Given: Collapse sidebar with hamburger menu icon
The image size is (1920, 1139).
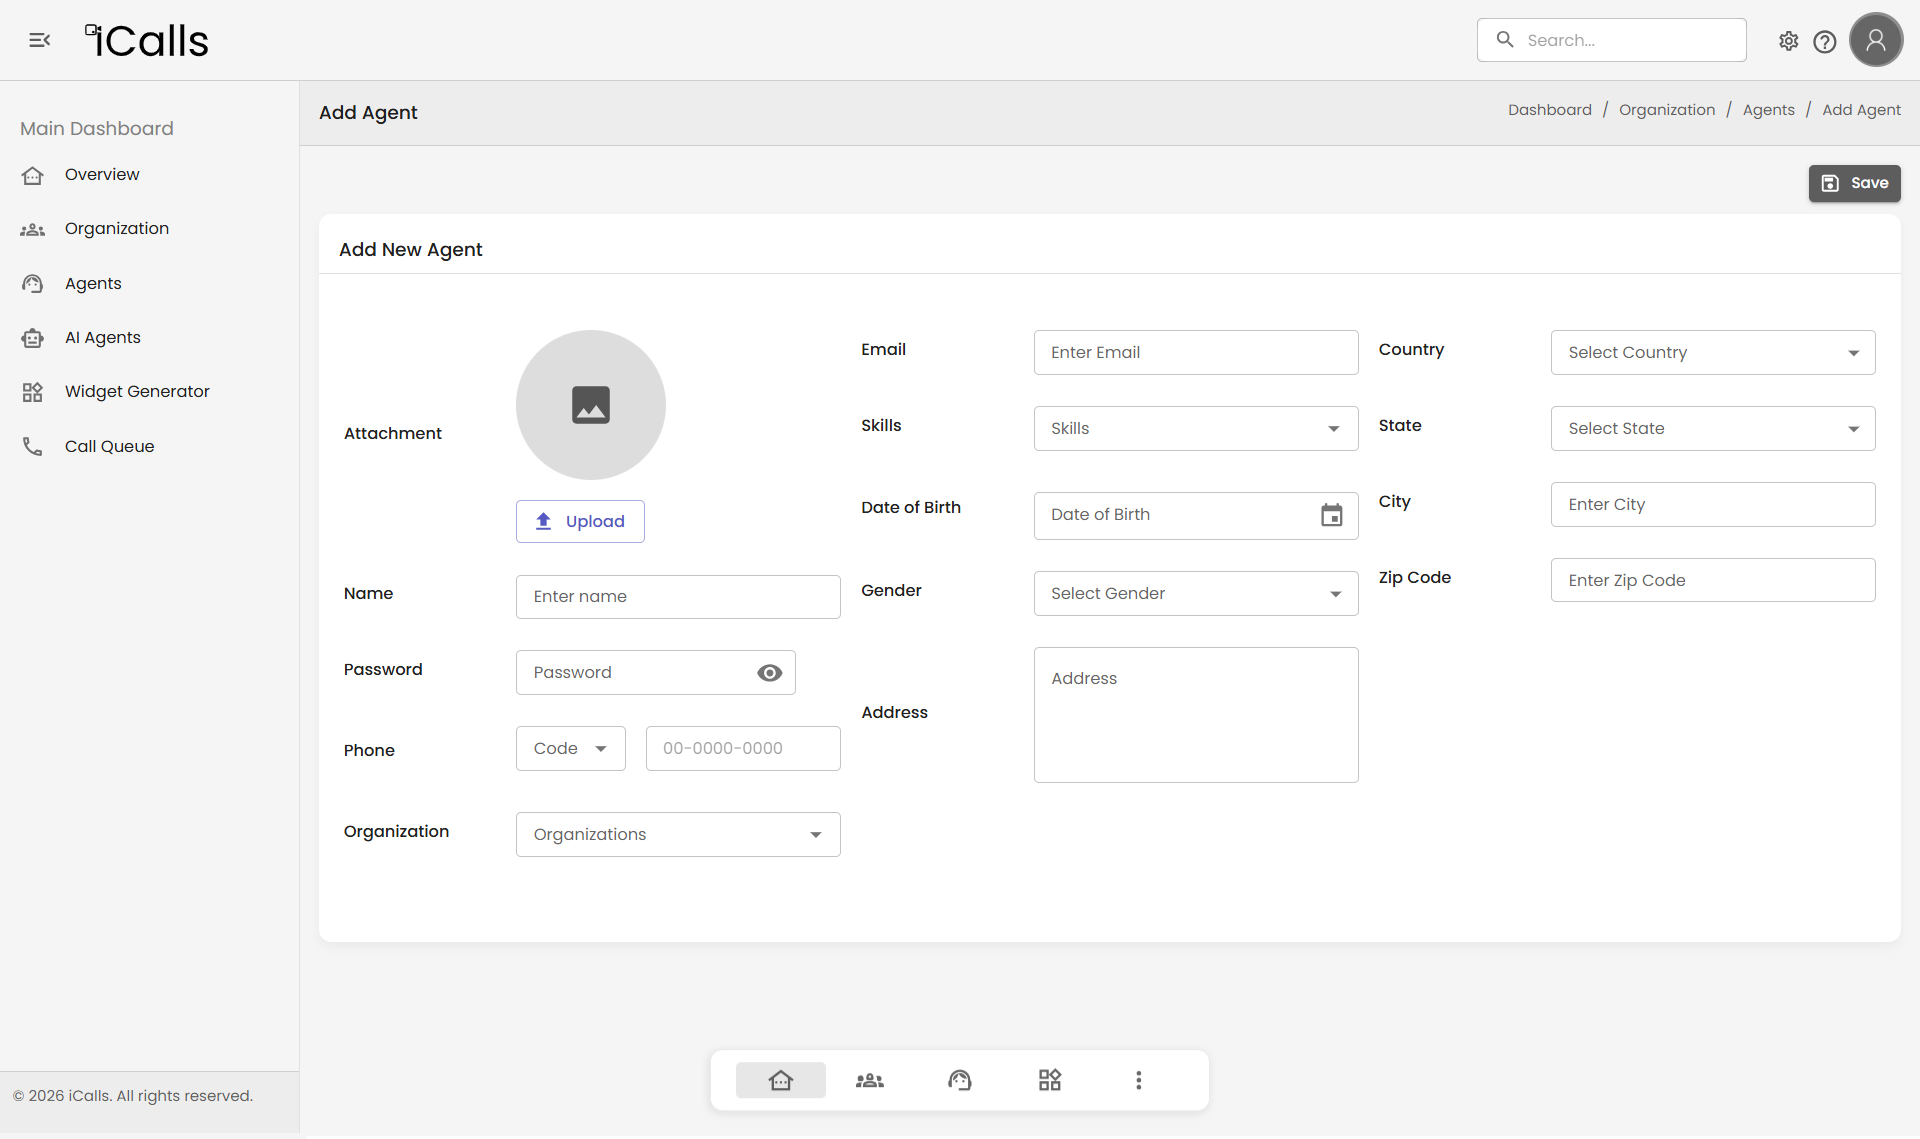Looking at the screenshot, I should coord(39,40).
